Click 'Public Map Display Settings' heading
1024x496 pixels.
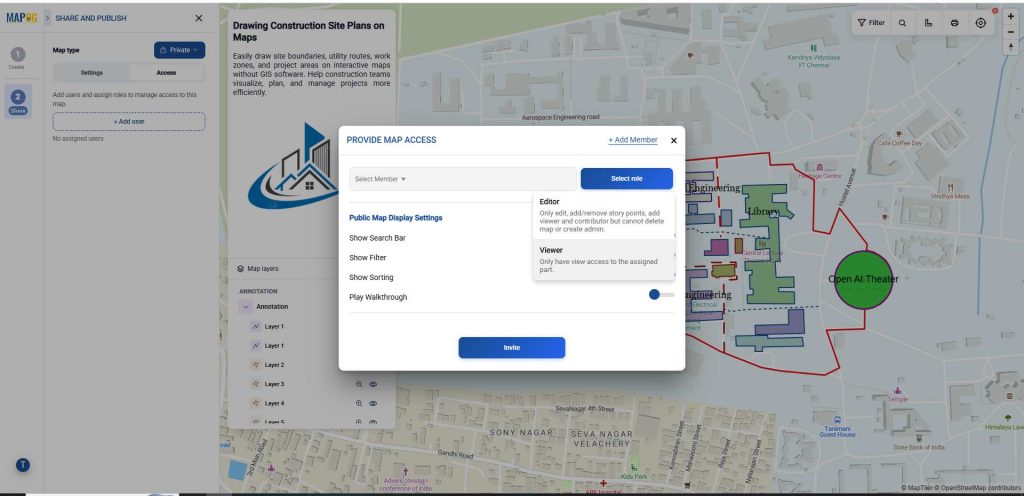pyautogui.click(x=396, y=218)
